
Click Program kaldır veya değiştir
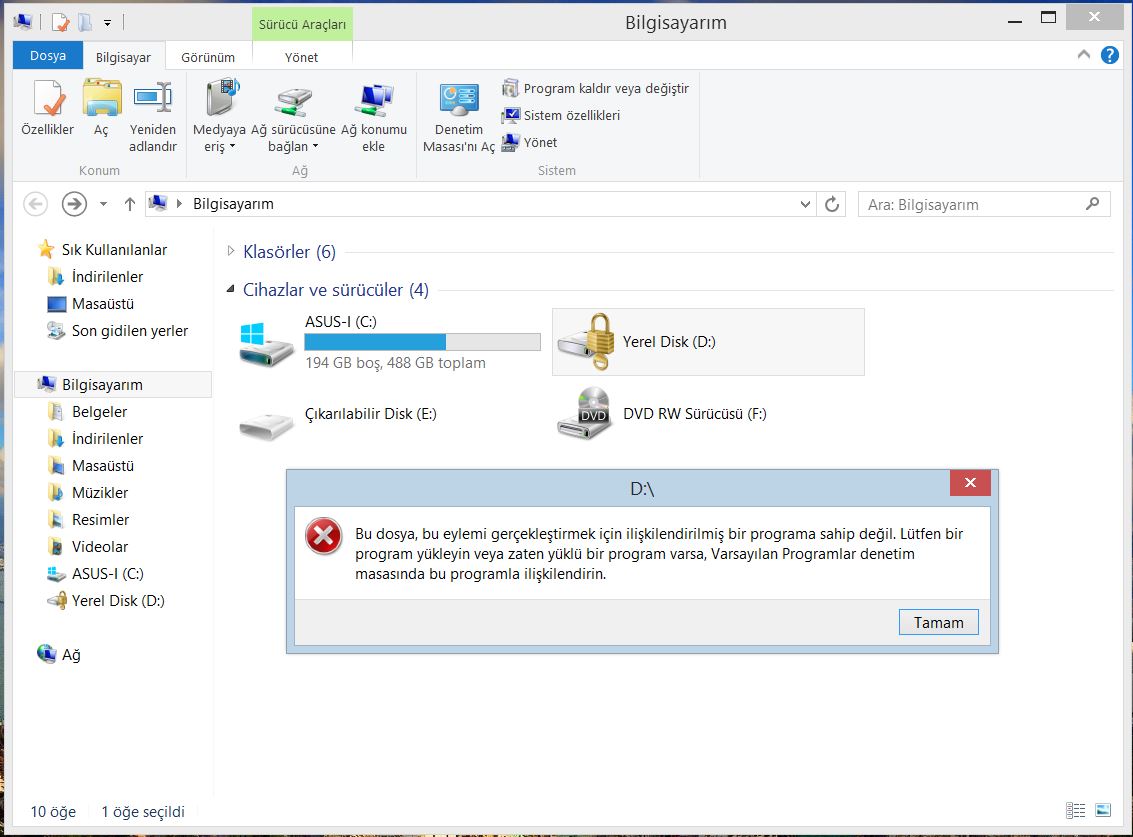click(x=595, y=88)
